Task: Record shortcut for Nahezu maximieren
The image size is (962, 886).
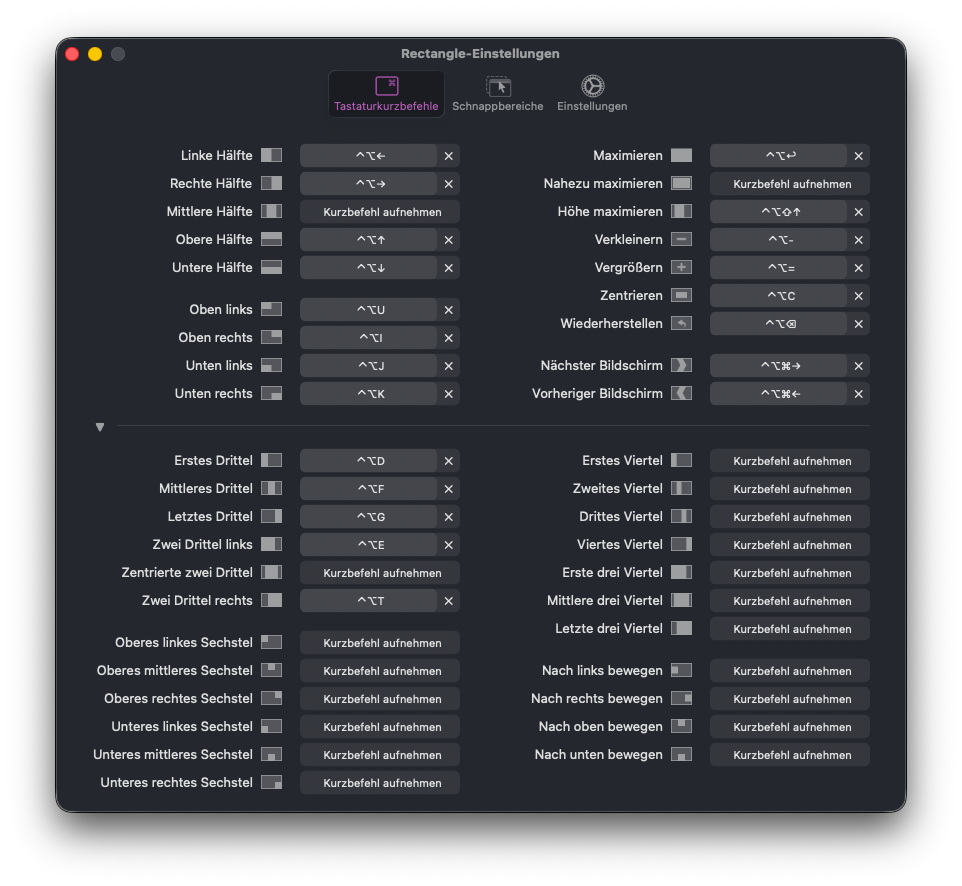Action: (x=790, y=184)
